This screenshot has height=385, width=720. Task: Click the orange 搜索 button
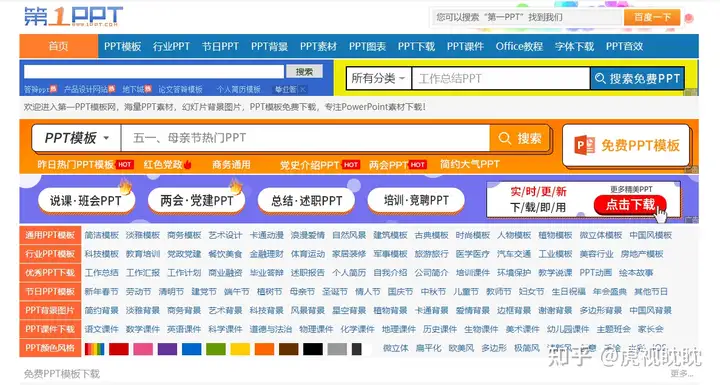tap(520, 138)
